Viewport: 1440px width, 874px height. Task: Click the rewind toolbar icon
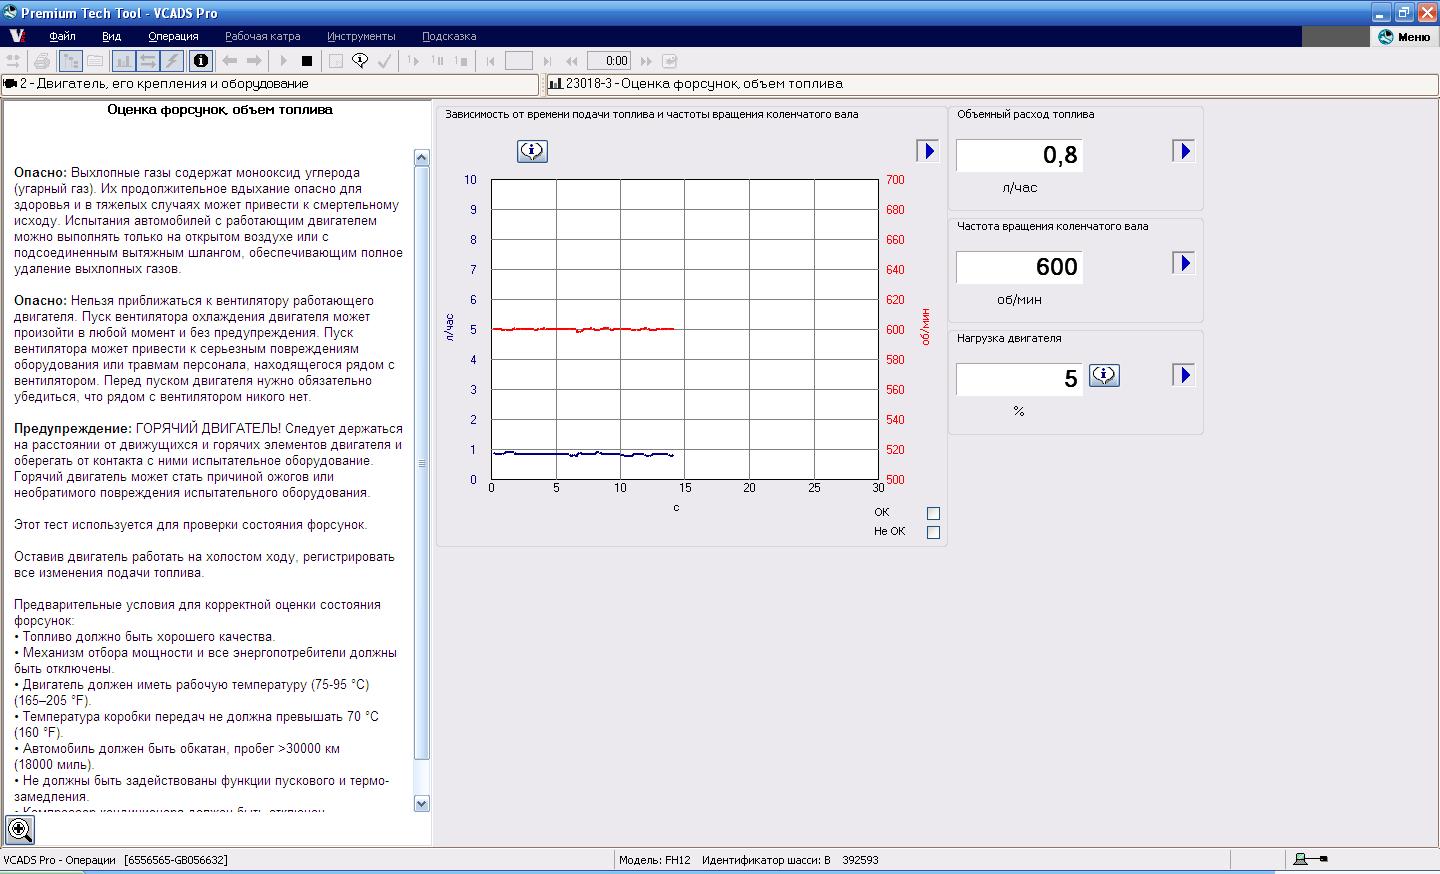pyautogui.click(x=573, y=61)
